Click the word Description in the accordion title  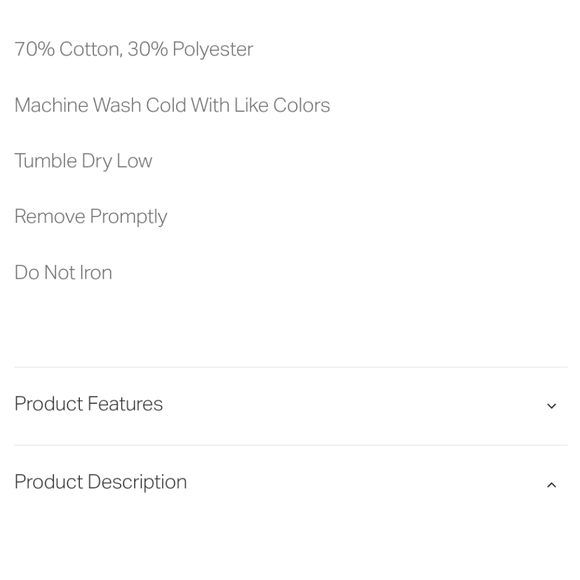pos(137,482)
